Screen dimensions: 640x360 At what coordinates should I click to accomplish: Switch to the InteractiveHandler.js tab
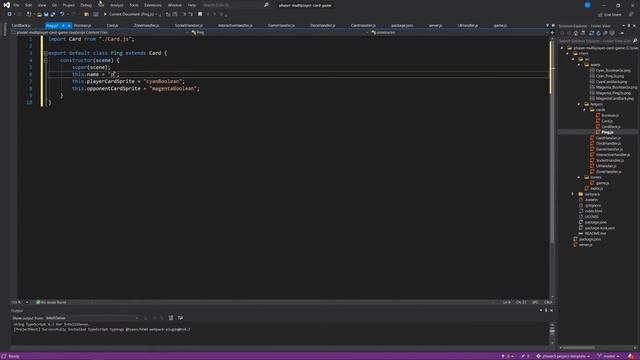tap(235, 25)
